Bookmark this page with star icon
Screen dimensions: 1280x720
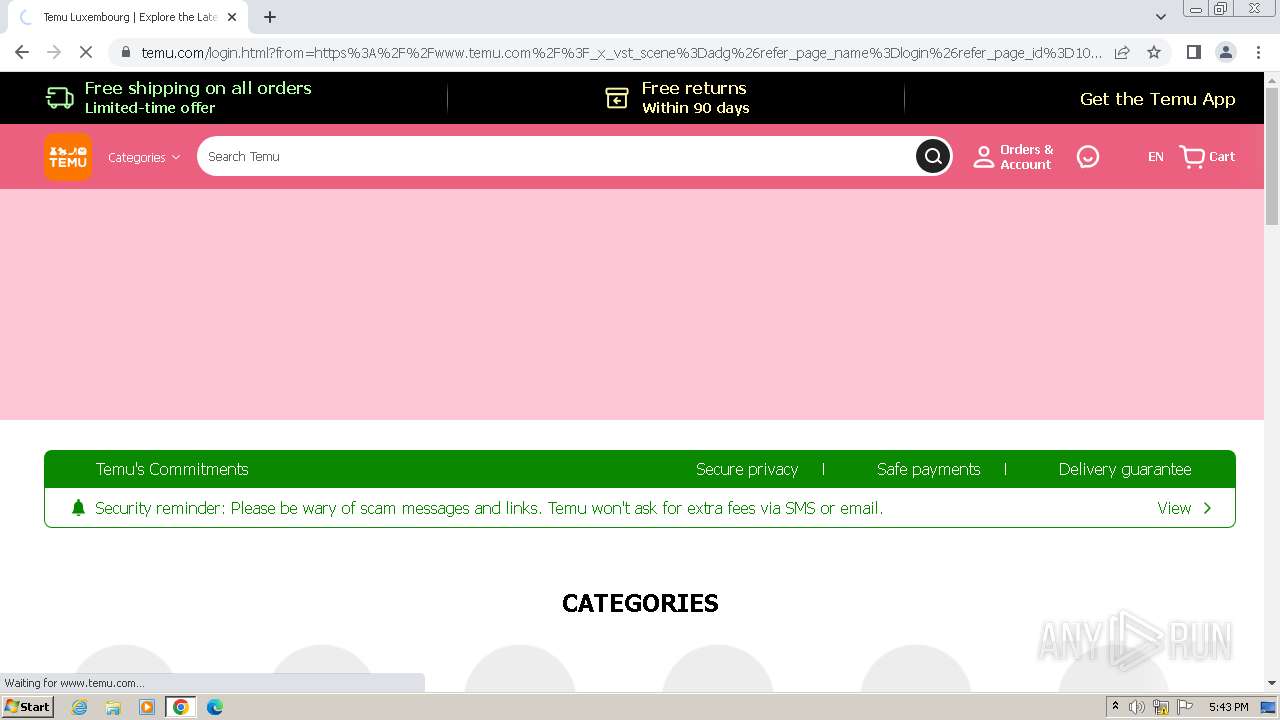click(1154, 52)
